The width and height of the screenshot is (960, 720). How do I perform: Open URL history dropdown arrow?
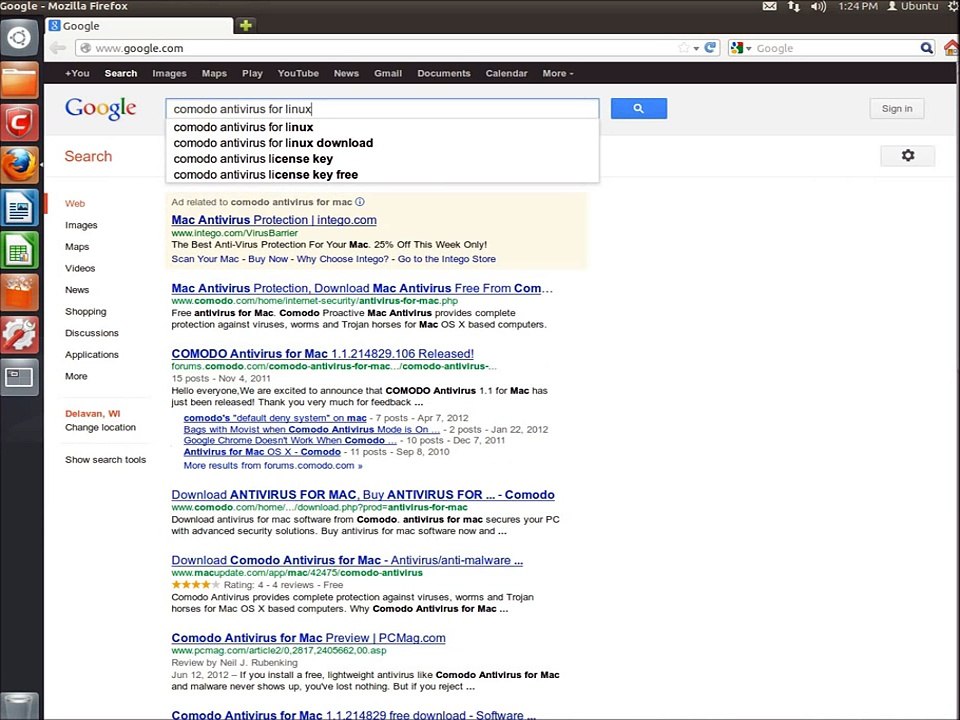point(696,48)
